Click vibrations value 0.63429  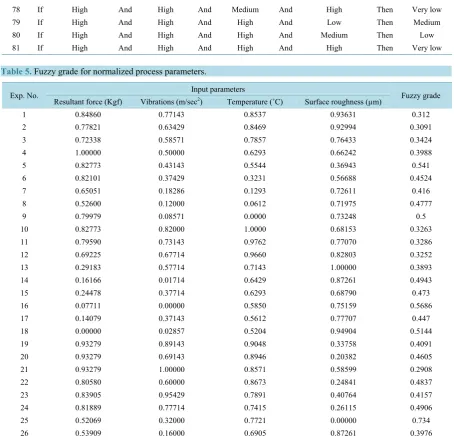(x=171, y=127)
